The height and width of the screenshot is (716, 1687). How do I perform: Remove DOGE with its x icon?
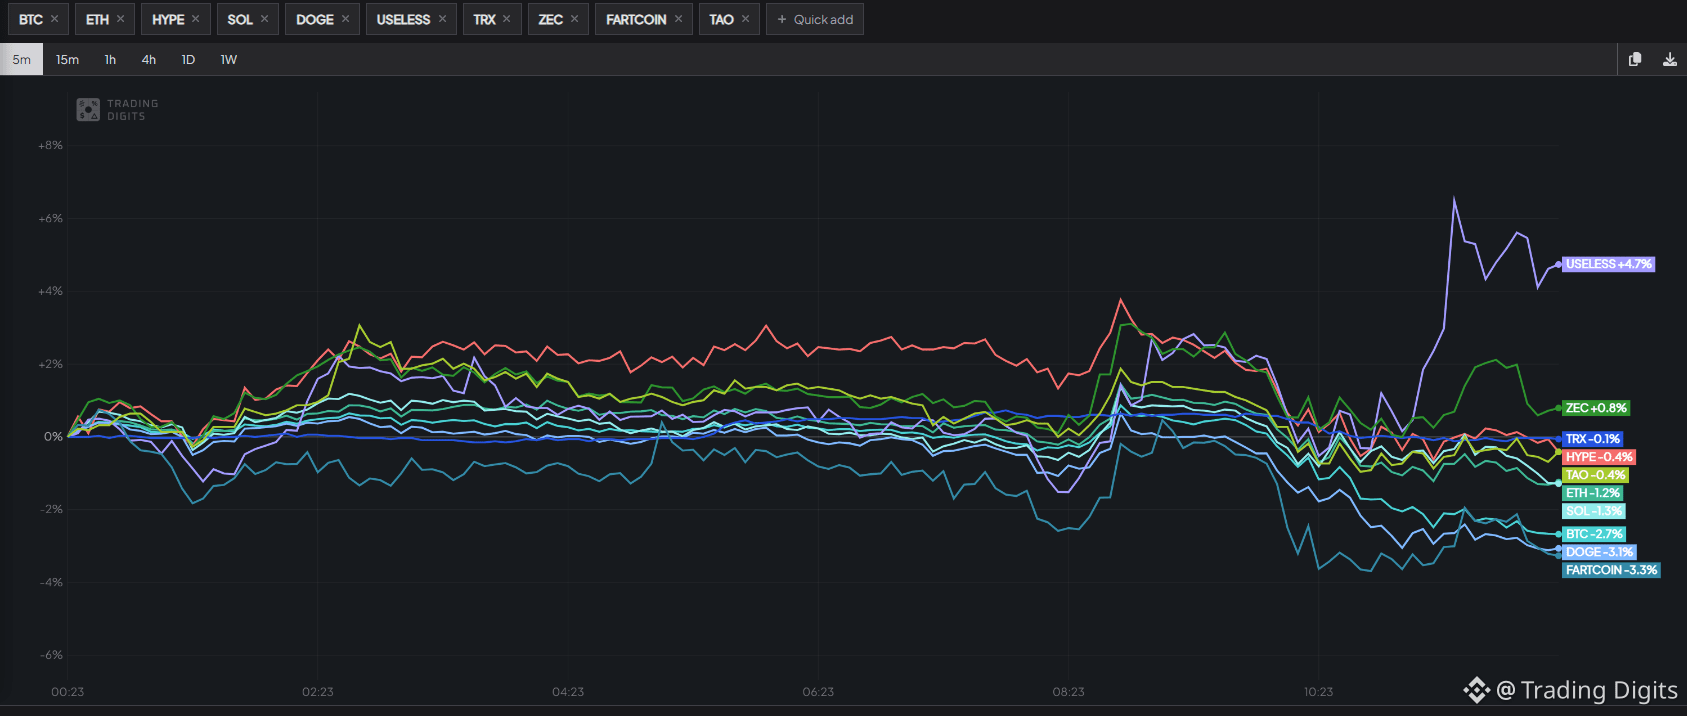click(345, 19)
